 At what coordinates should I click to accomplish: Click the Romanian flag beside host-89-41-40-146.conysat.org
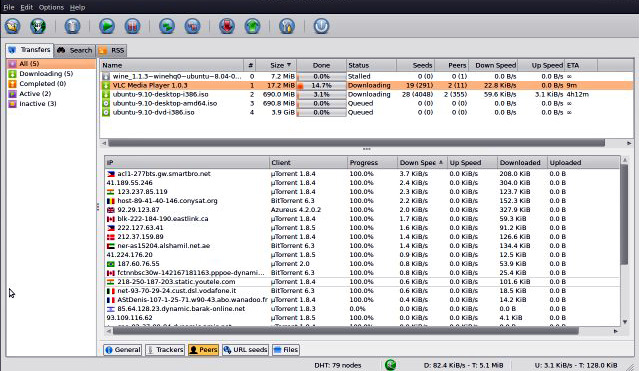tap(110, 201)
